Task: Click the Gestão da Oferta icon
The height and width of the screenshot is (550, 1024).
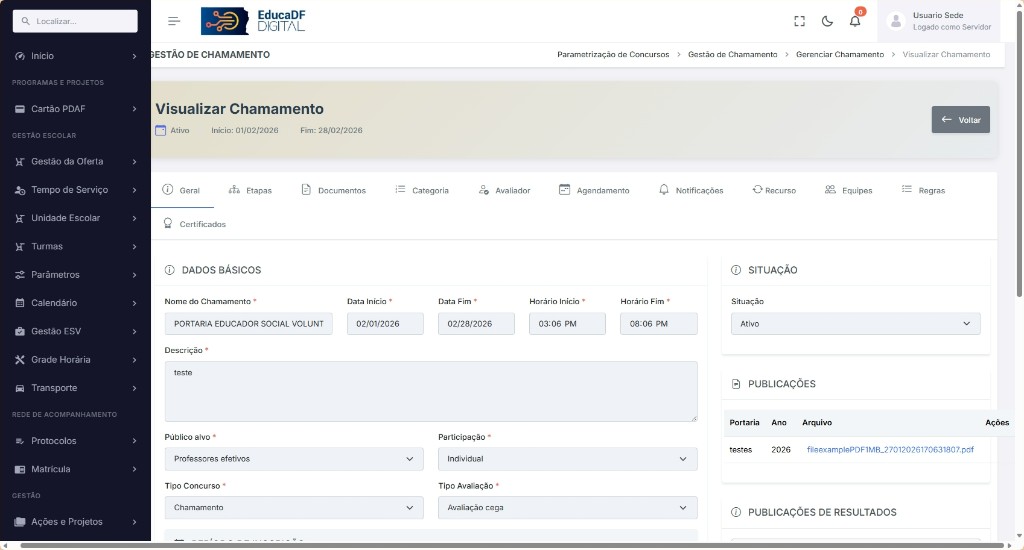Action: 20,161
